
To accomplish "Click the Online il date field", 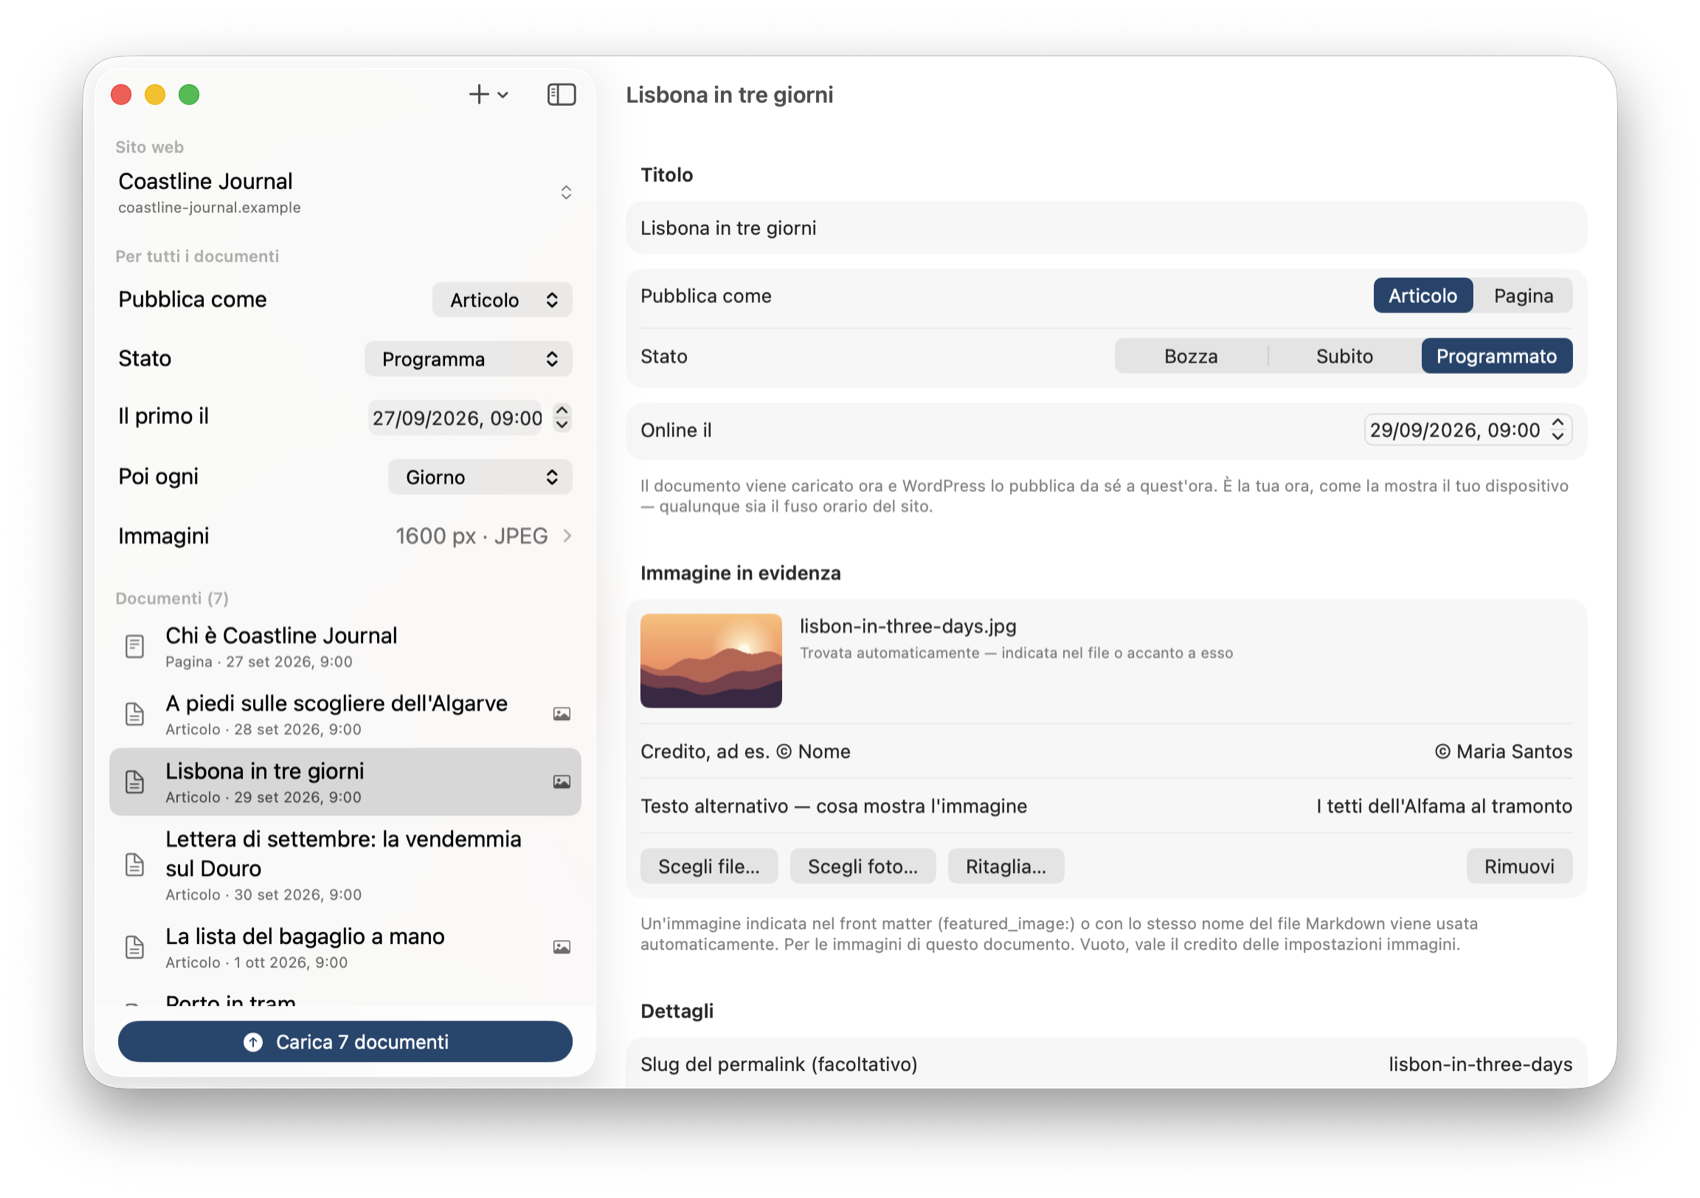I will [1455, 430].
